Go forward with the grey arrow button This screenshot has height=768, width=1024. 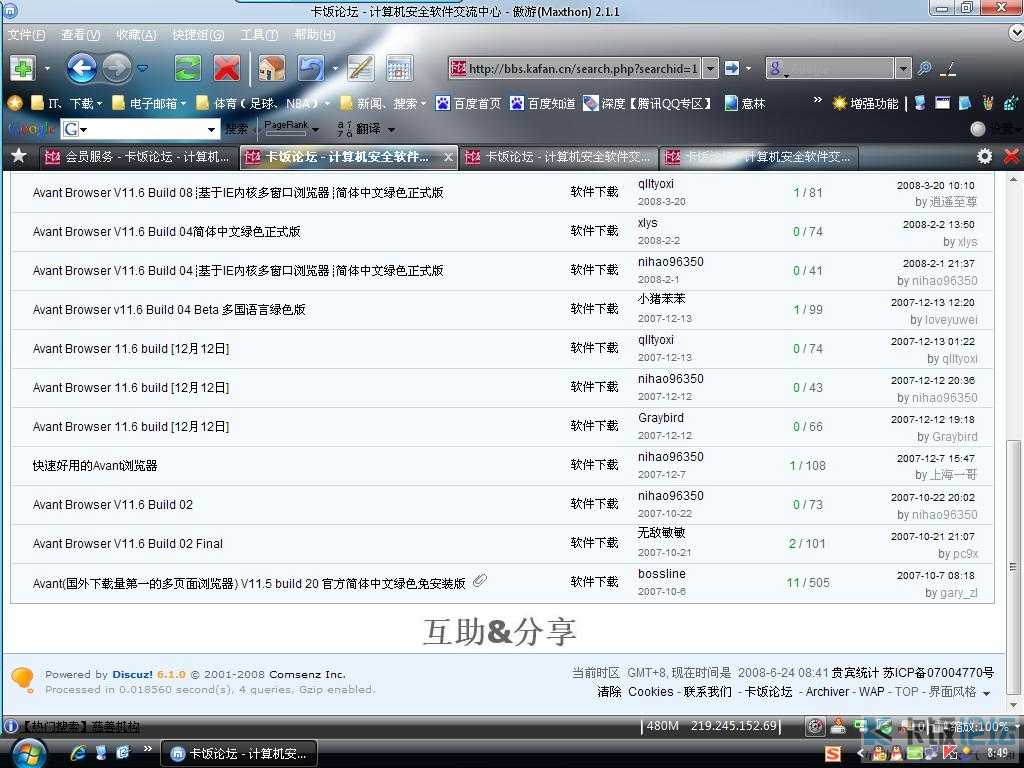click(118, 68)
